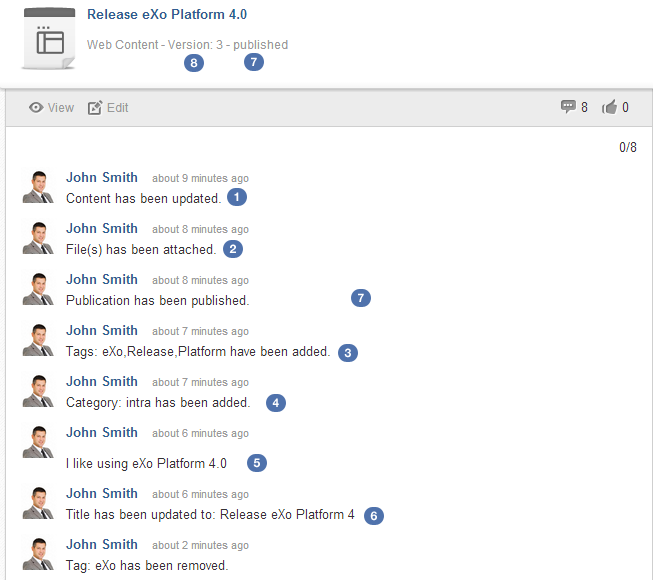
Task: Click the 'about 9 minutes ago' timestamp
Action: click(200, 178)
